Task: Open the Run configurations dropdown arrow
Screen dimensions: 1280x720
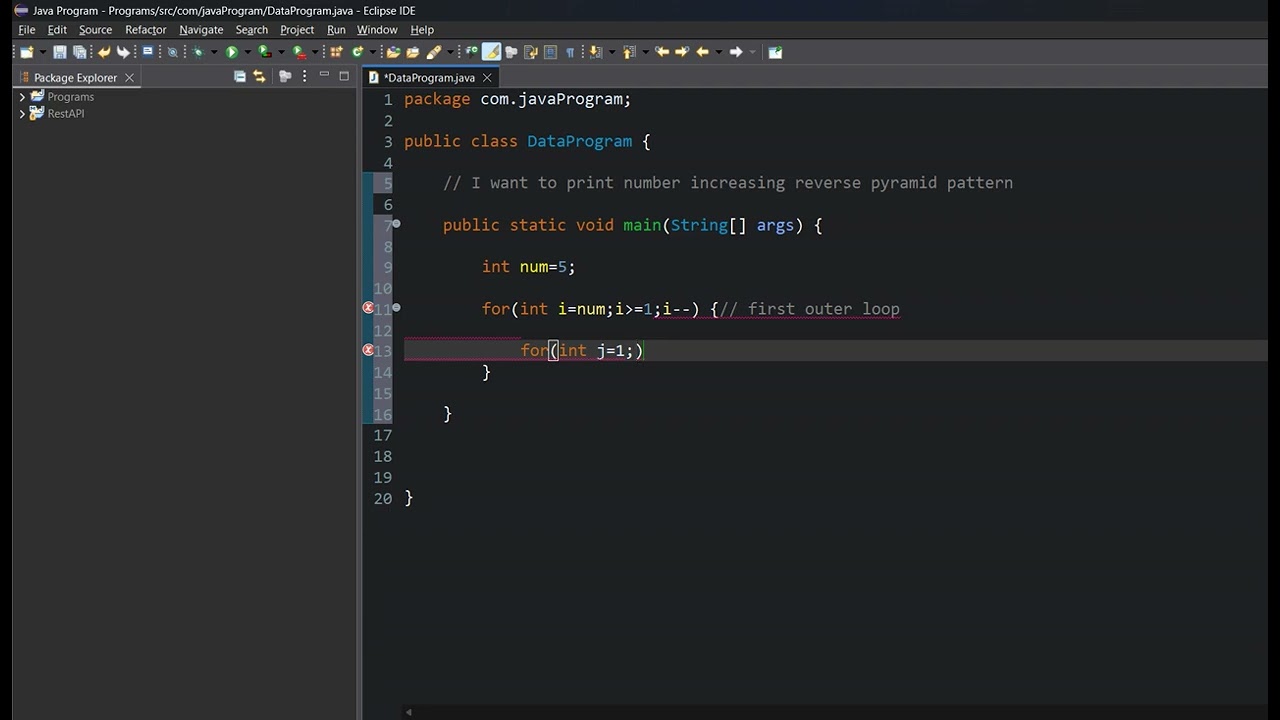Action: [248, 52]
